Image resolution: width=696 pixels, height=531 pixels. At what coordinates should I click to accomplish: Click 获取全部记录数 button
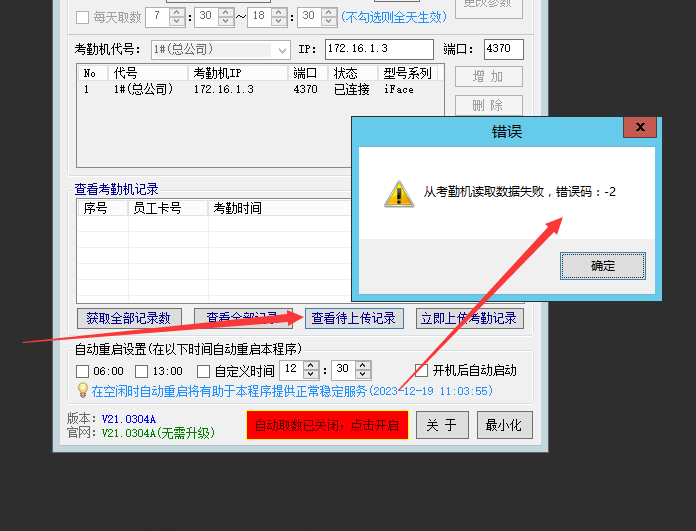point(128,319)
